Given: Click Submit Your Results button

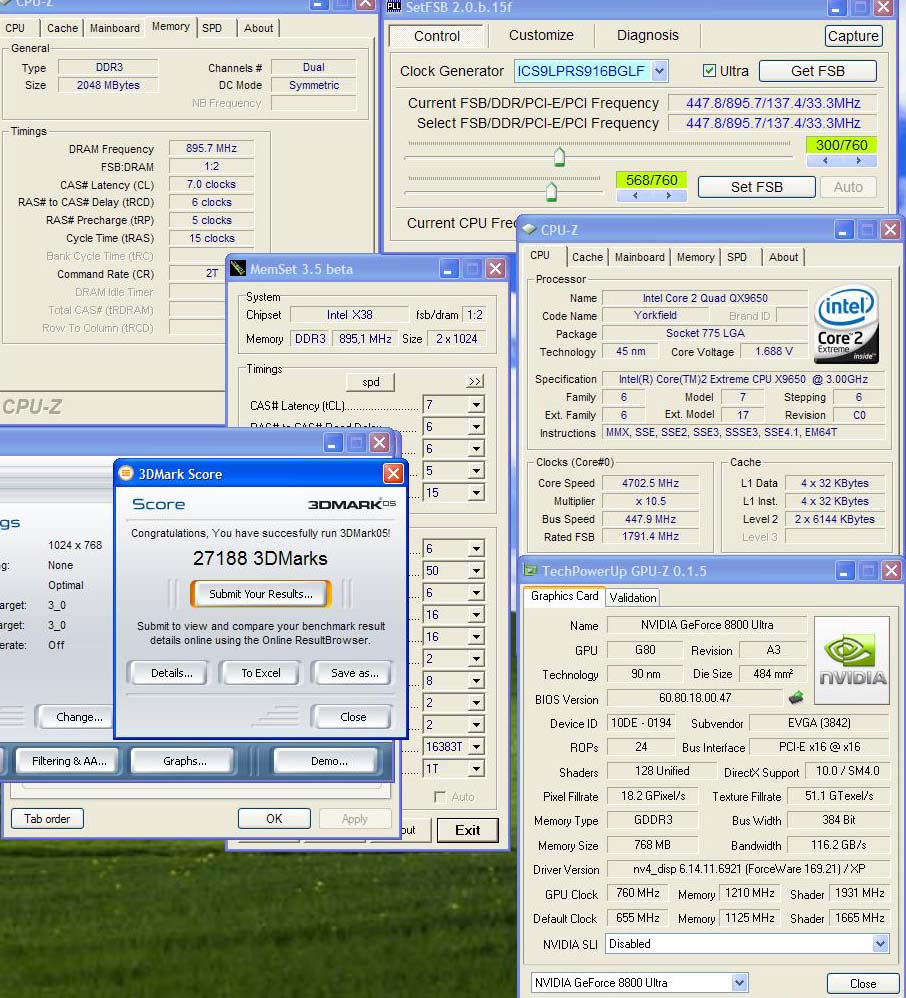Looking at the screenshot, I should (x=260, y=593).
